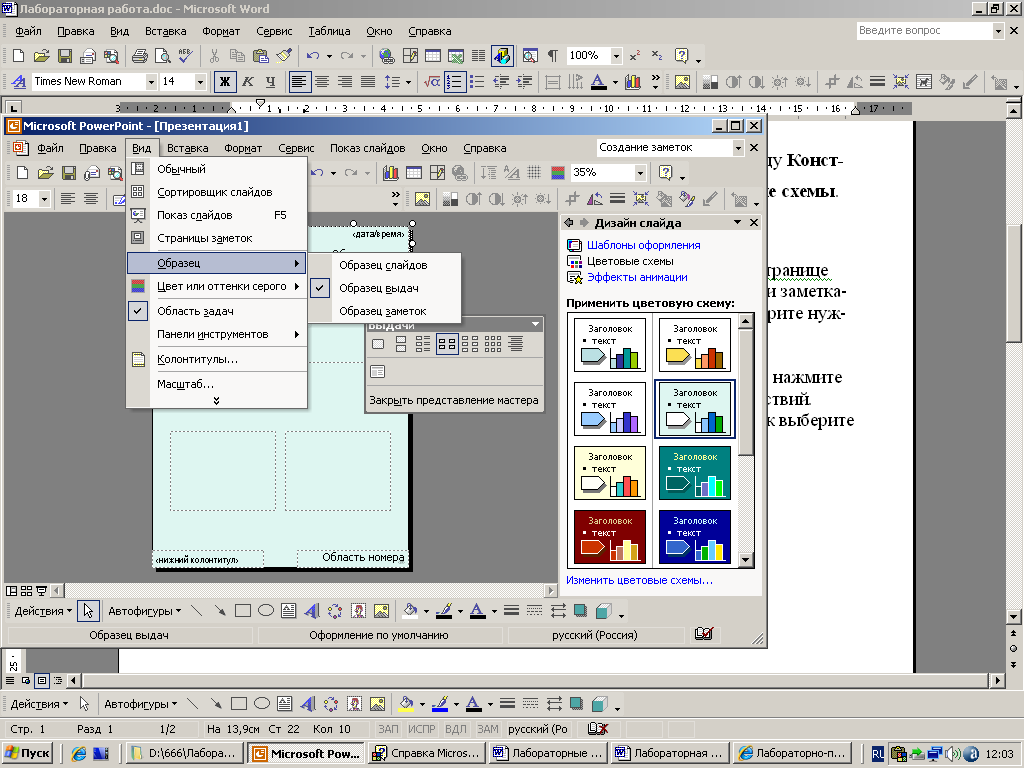Click Rectangle tool in PowerPoint drawing toolbar
This screenshot has height=768, width=1024.
pos(242,611)
